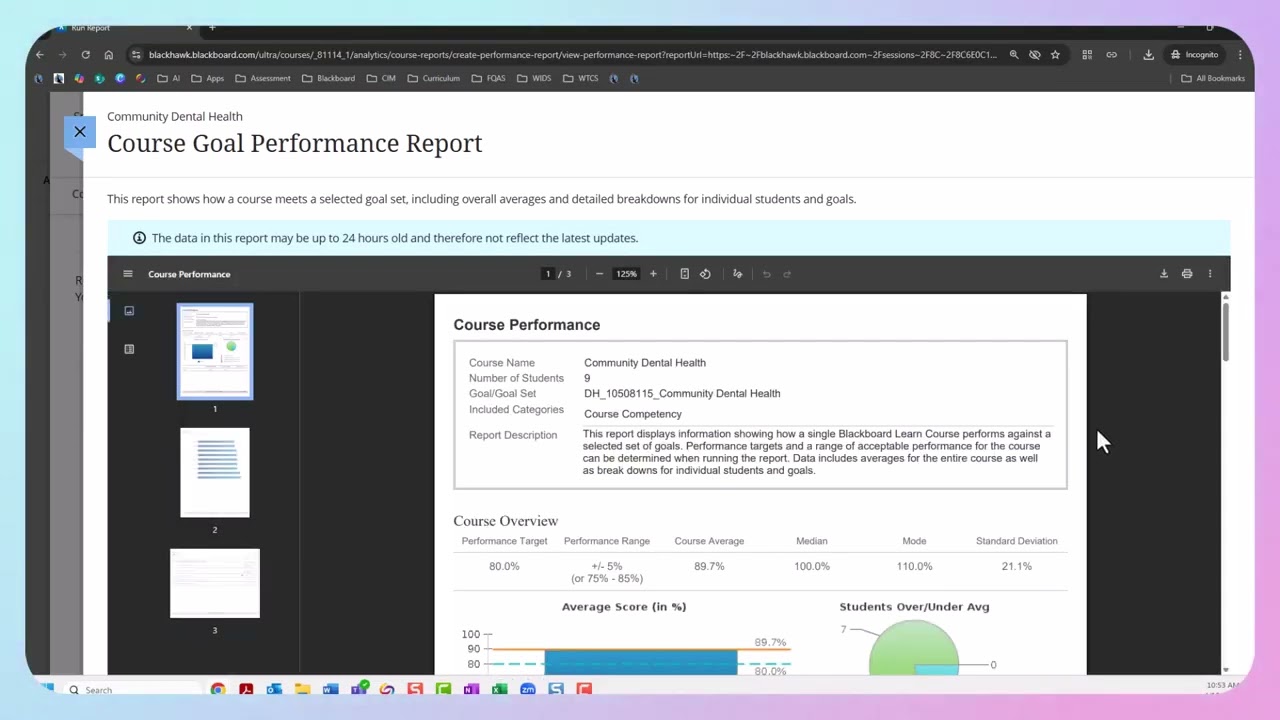
Task: Open the PDF annotation draw tool
Action: [738, 274]
